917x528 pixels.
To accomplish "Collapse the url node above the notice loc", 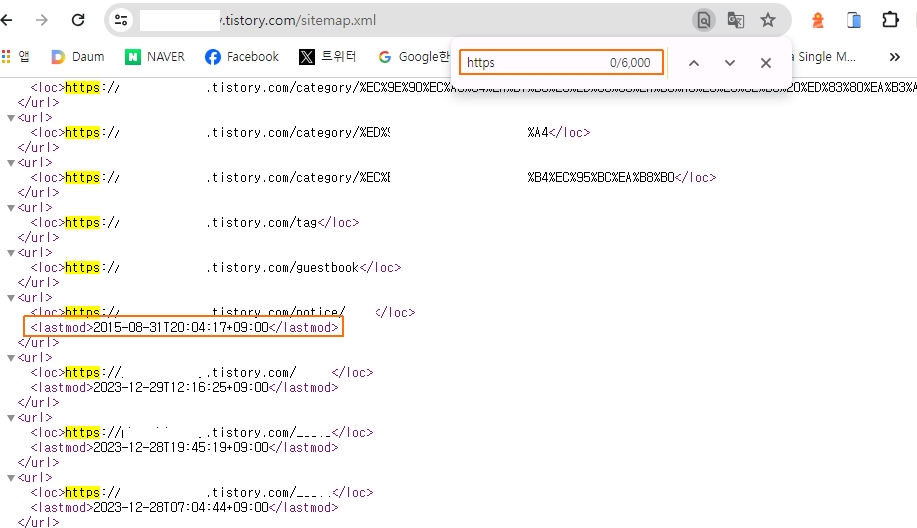I will pyautogui.click(x=11, y=298).
